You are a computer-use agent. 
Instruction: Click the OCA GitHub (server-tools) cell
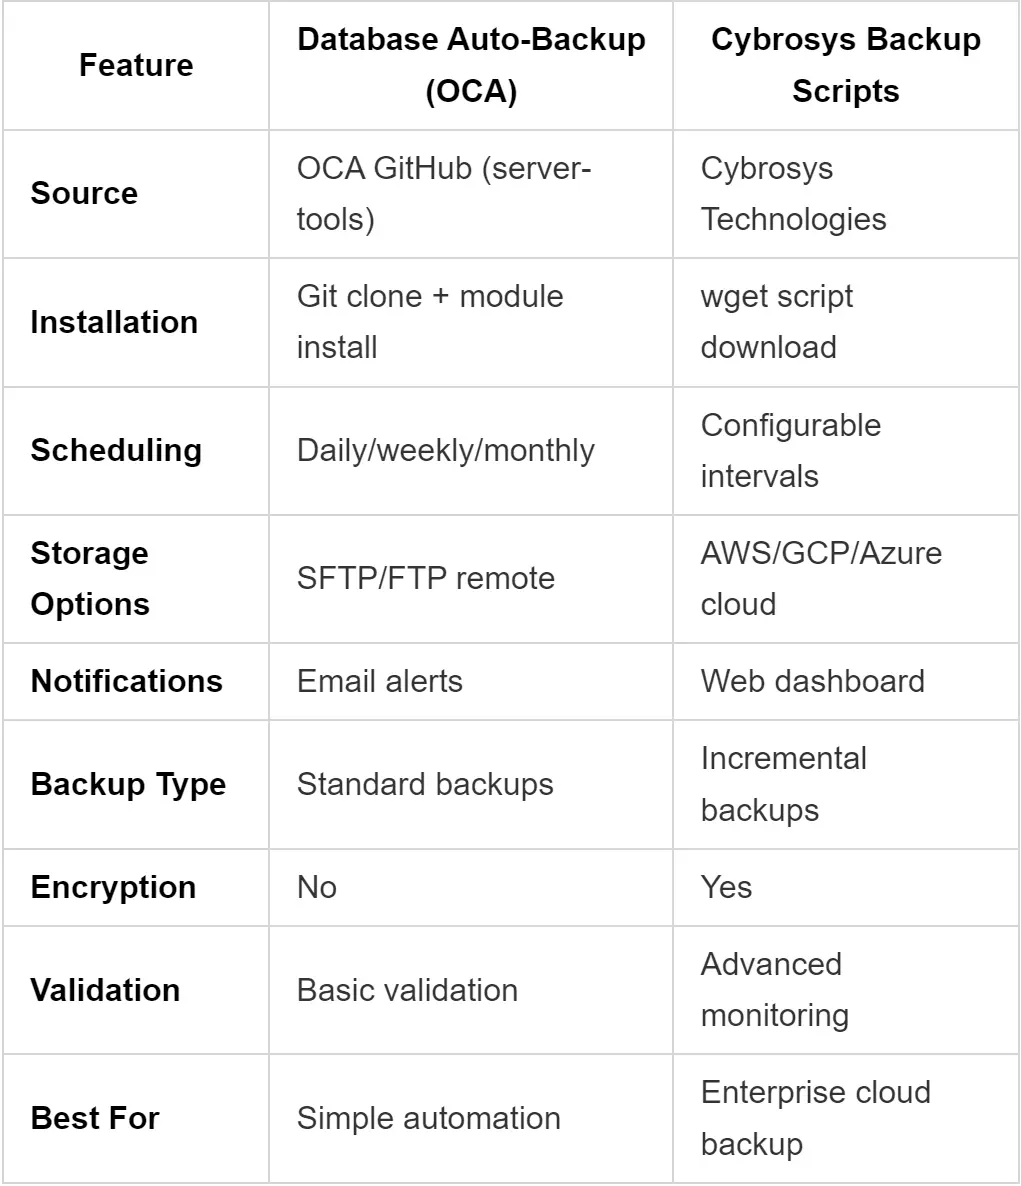(444, 193)
